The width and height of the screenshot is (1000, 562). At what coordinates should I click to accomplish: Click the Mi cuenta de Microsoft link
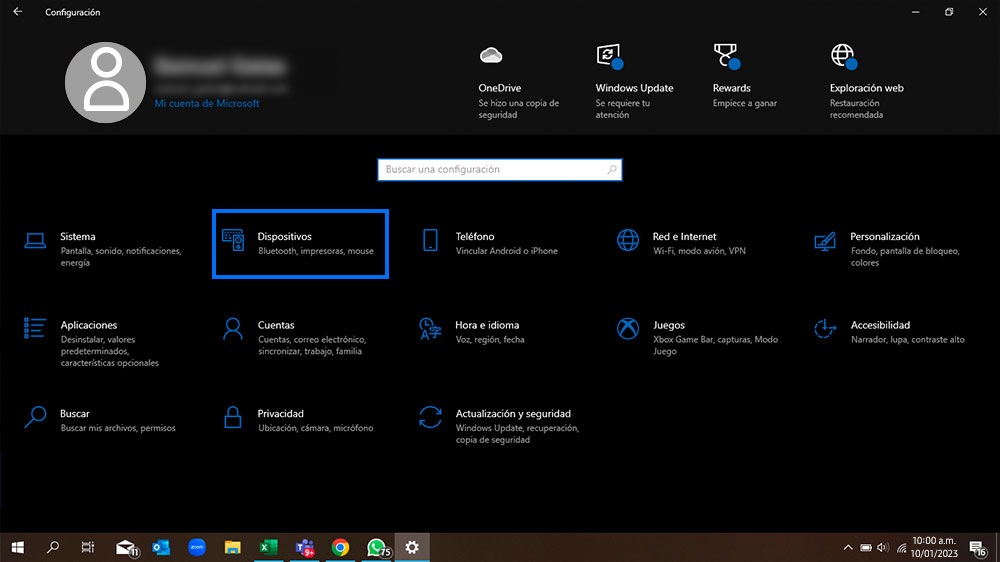[x=207, y=104]
